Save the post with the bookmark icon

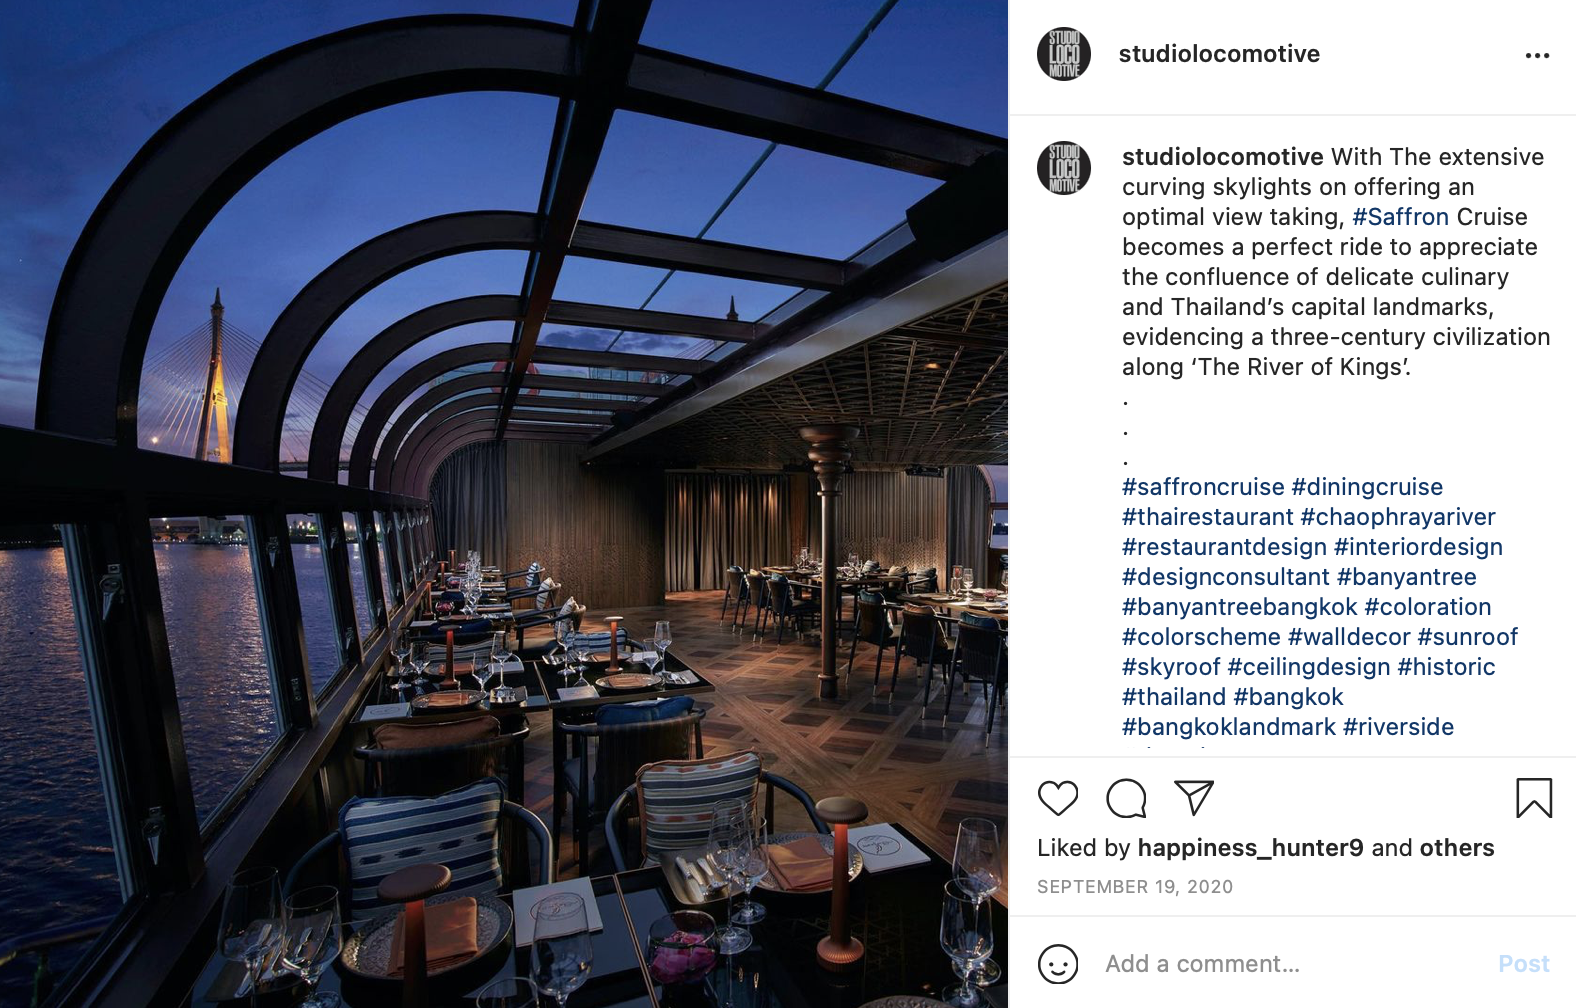click(1534, 798)
